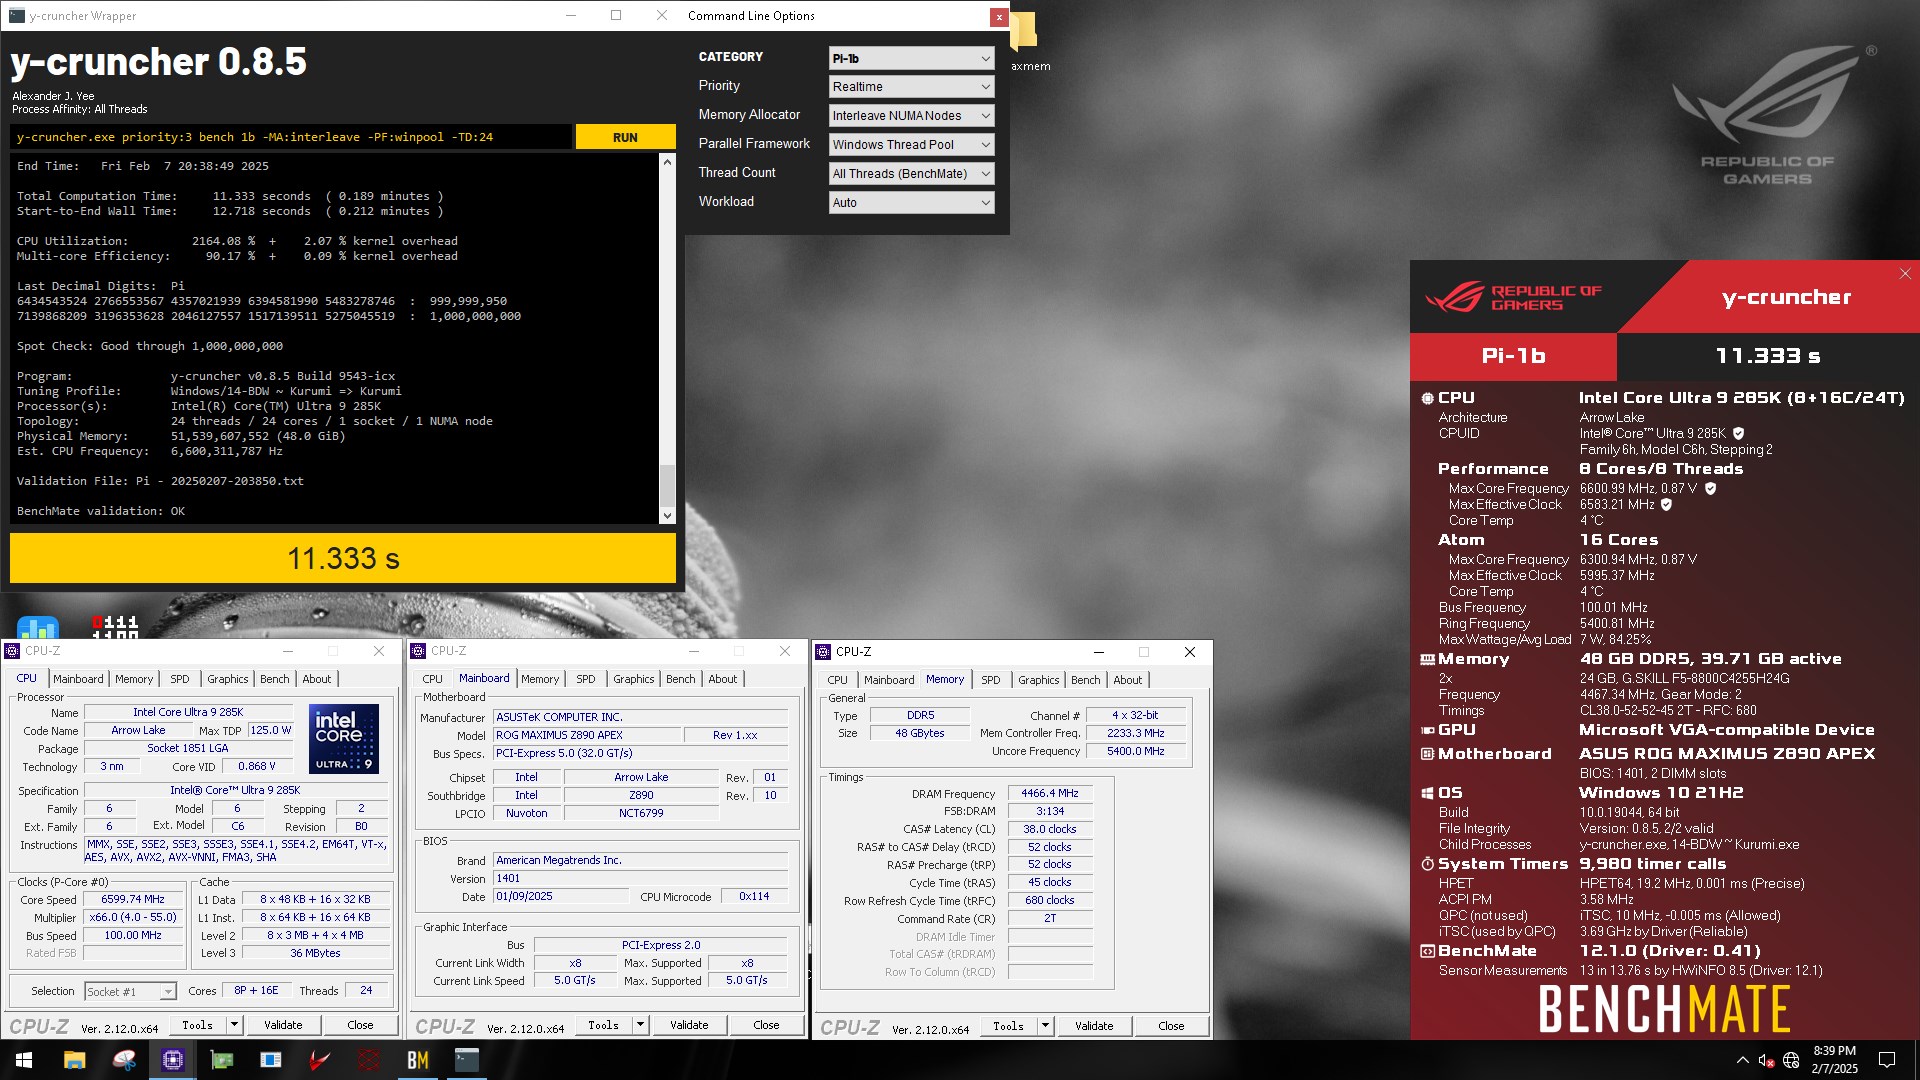Open the Thread Count dropdown
This screenshot has height=1080, width=1920.
[x=911, y=174]
